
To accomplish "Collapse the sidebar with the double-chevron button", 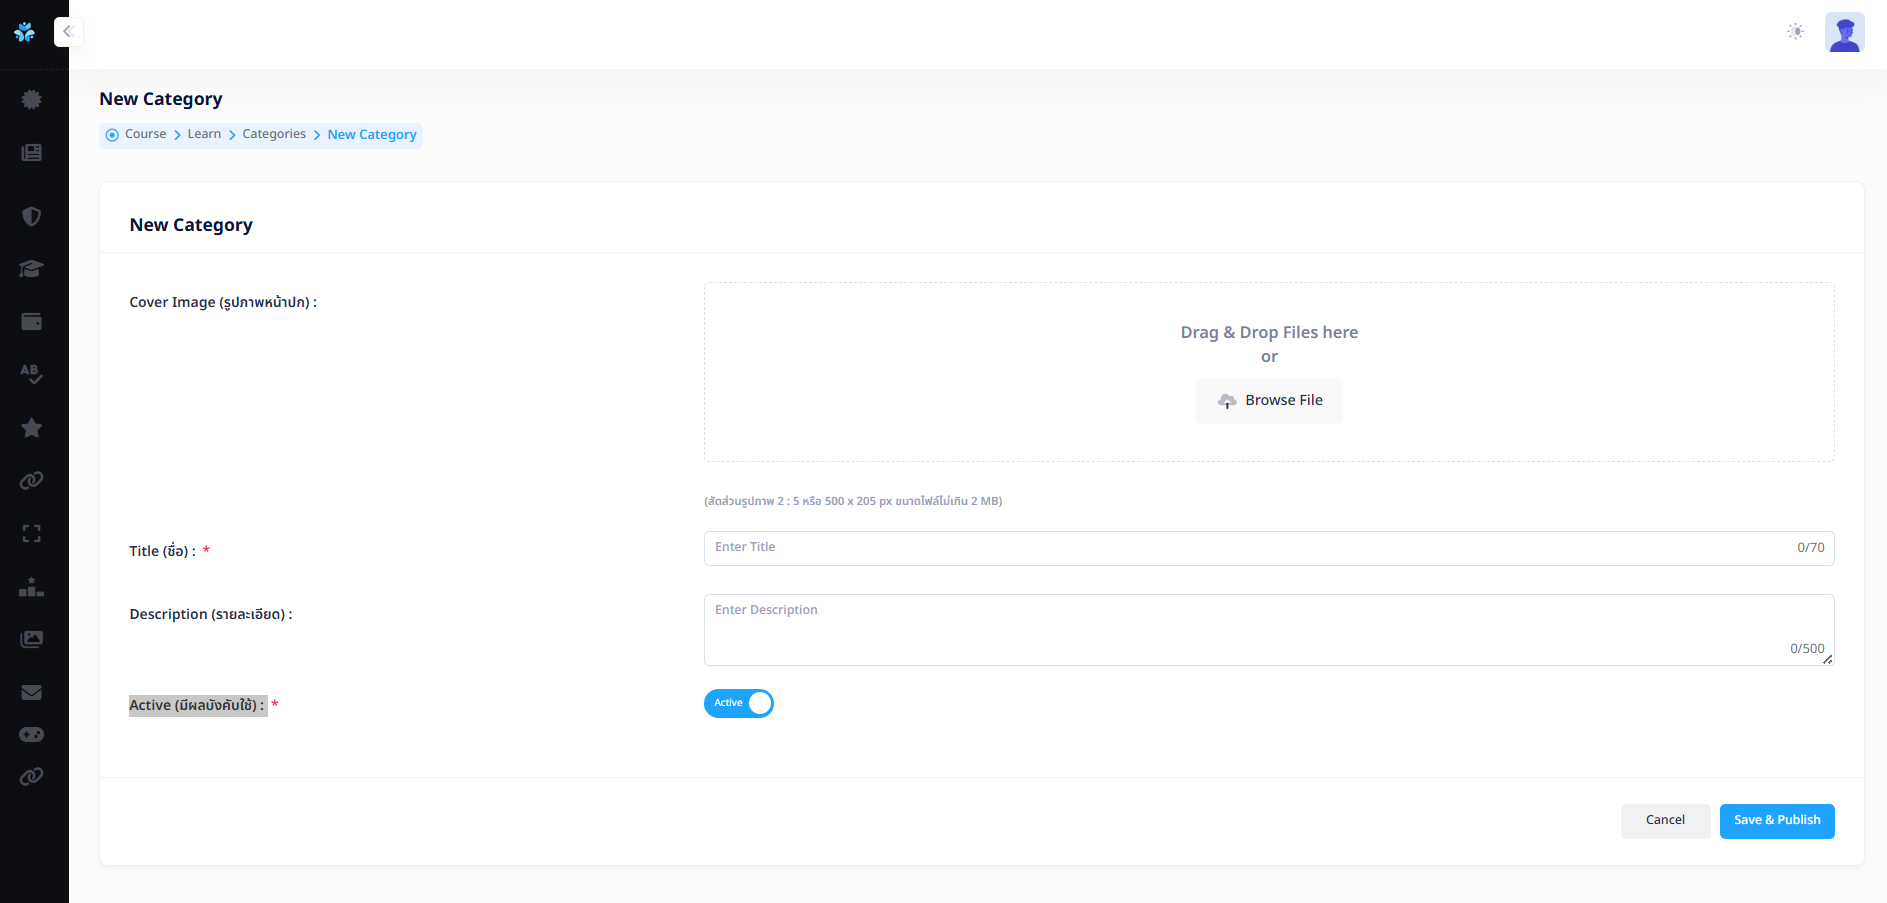I will pyautogui.click(x=68, y=32).
